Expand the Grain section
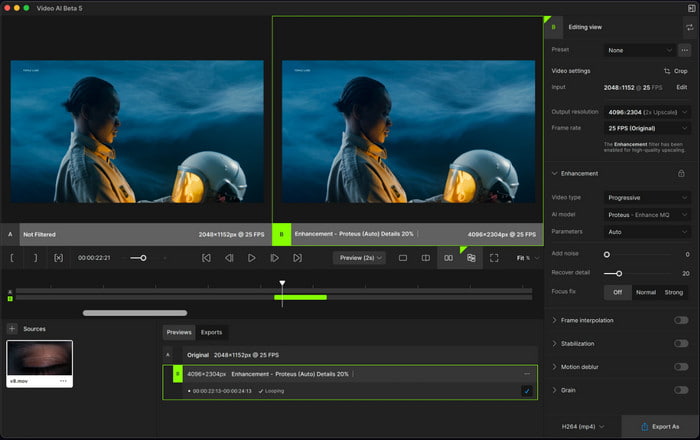Viewport: 700px width, 440px height. (554, 390)
